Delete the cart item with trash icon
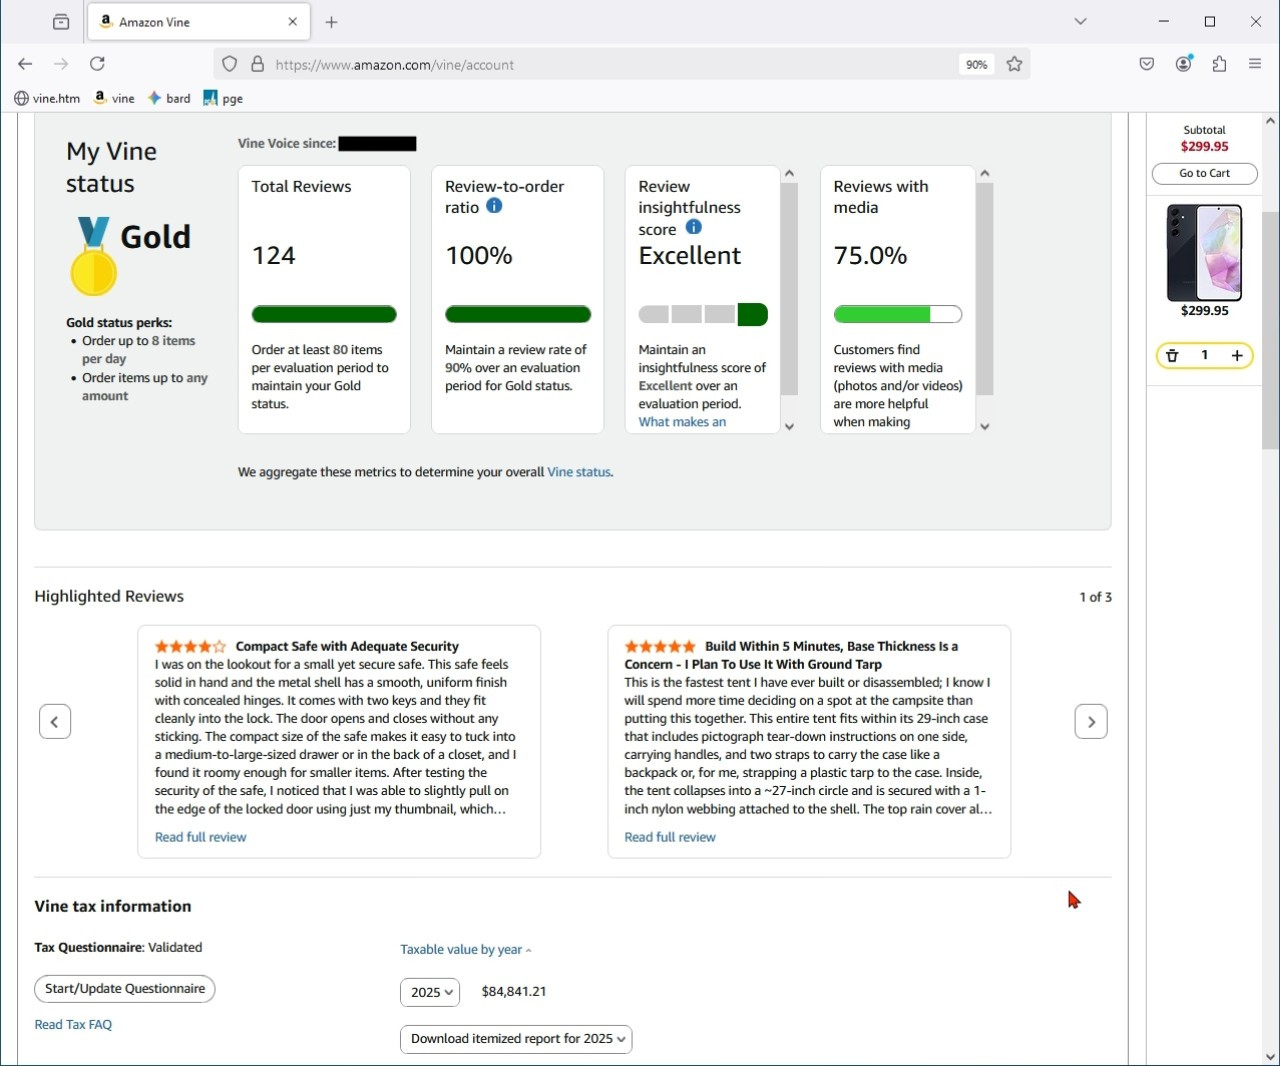The image size is (1280, 1066). point(1172,355)
